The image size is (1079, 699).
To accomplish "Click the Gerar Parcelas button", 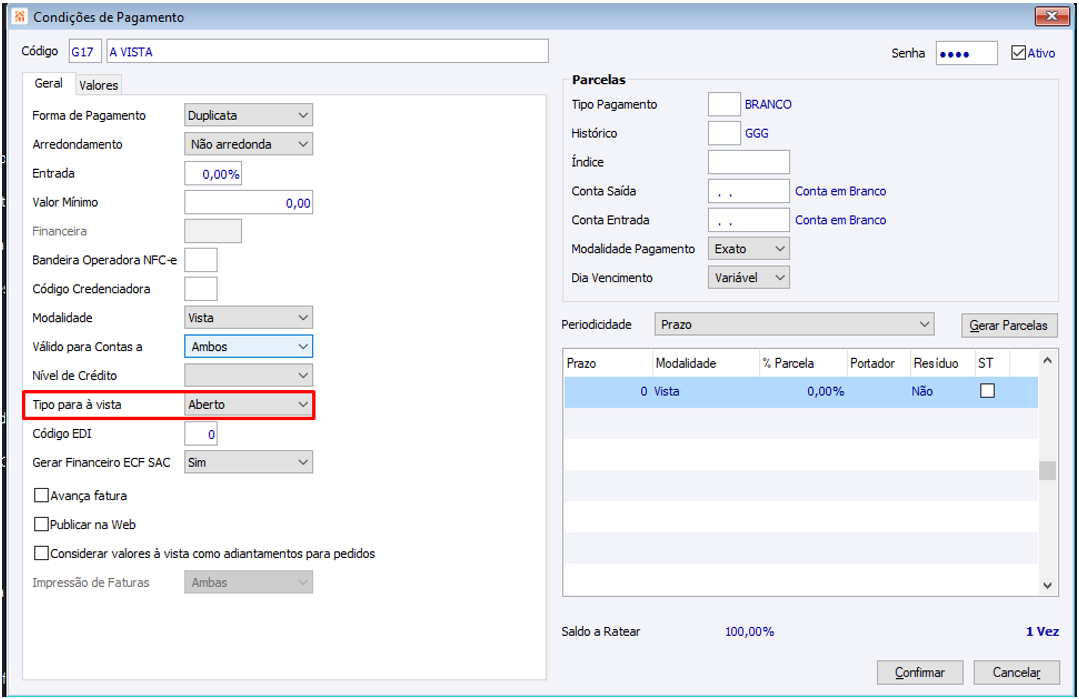I will click(x=1008, y=325).
